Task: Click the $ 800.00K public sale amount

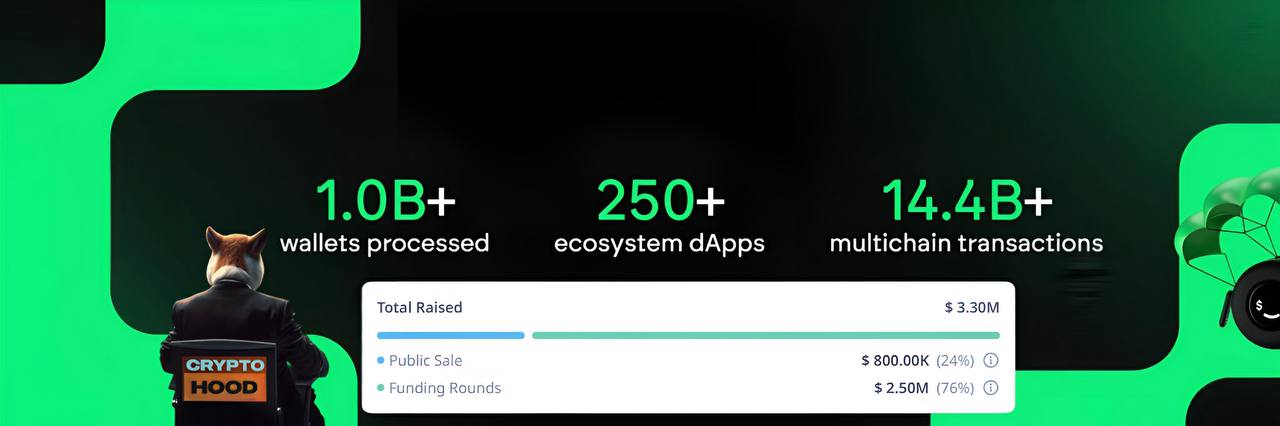Action: click(x=894, y=360)
